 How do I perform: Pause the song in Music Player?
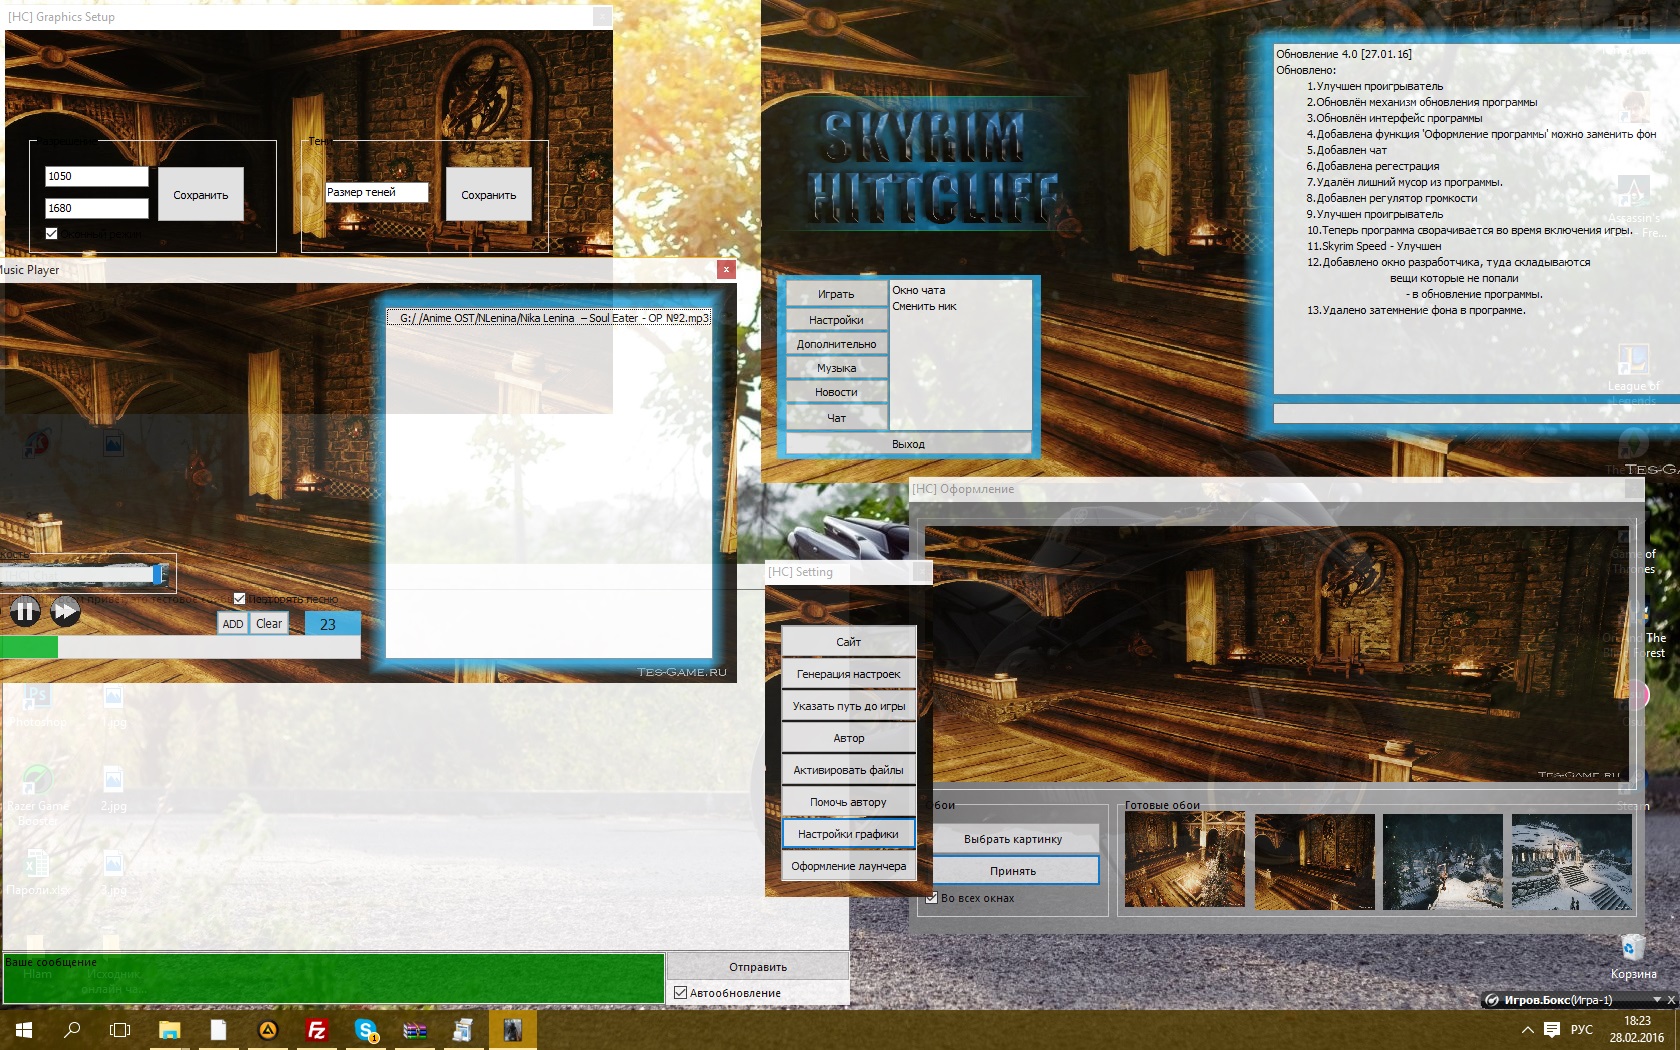pyautogui.click(x=25, y=610)
